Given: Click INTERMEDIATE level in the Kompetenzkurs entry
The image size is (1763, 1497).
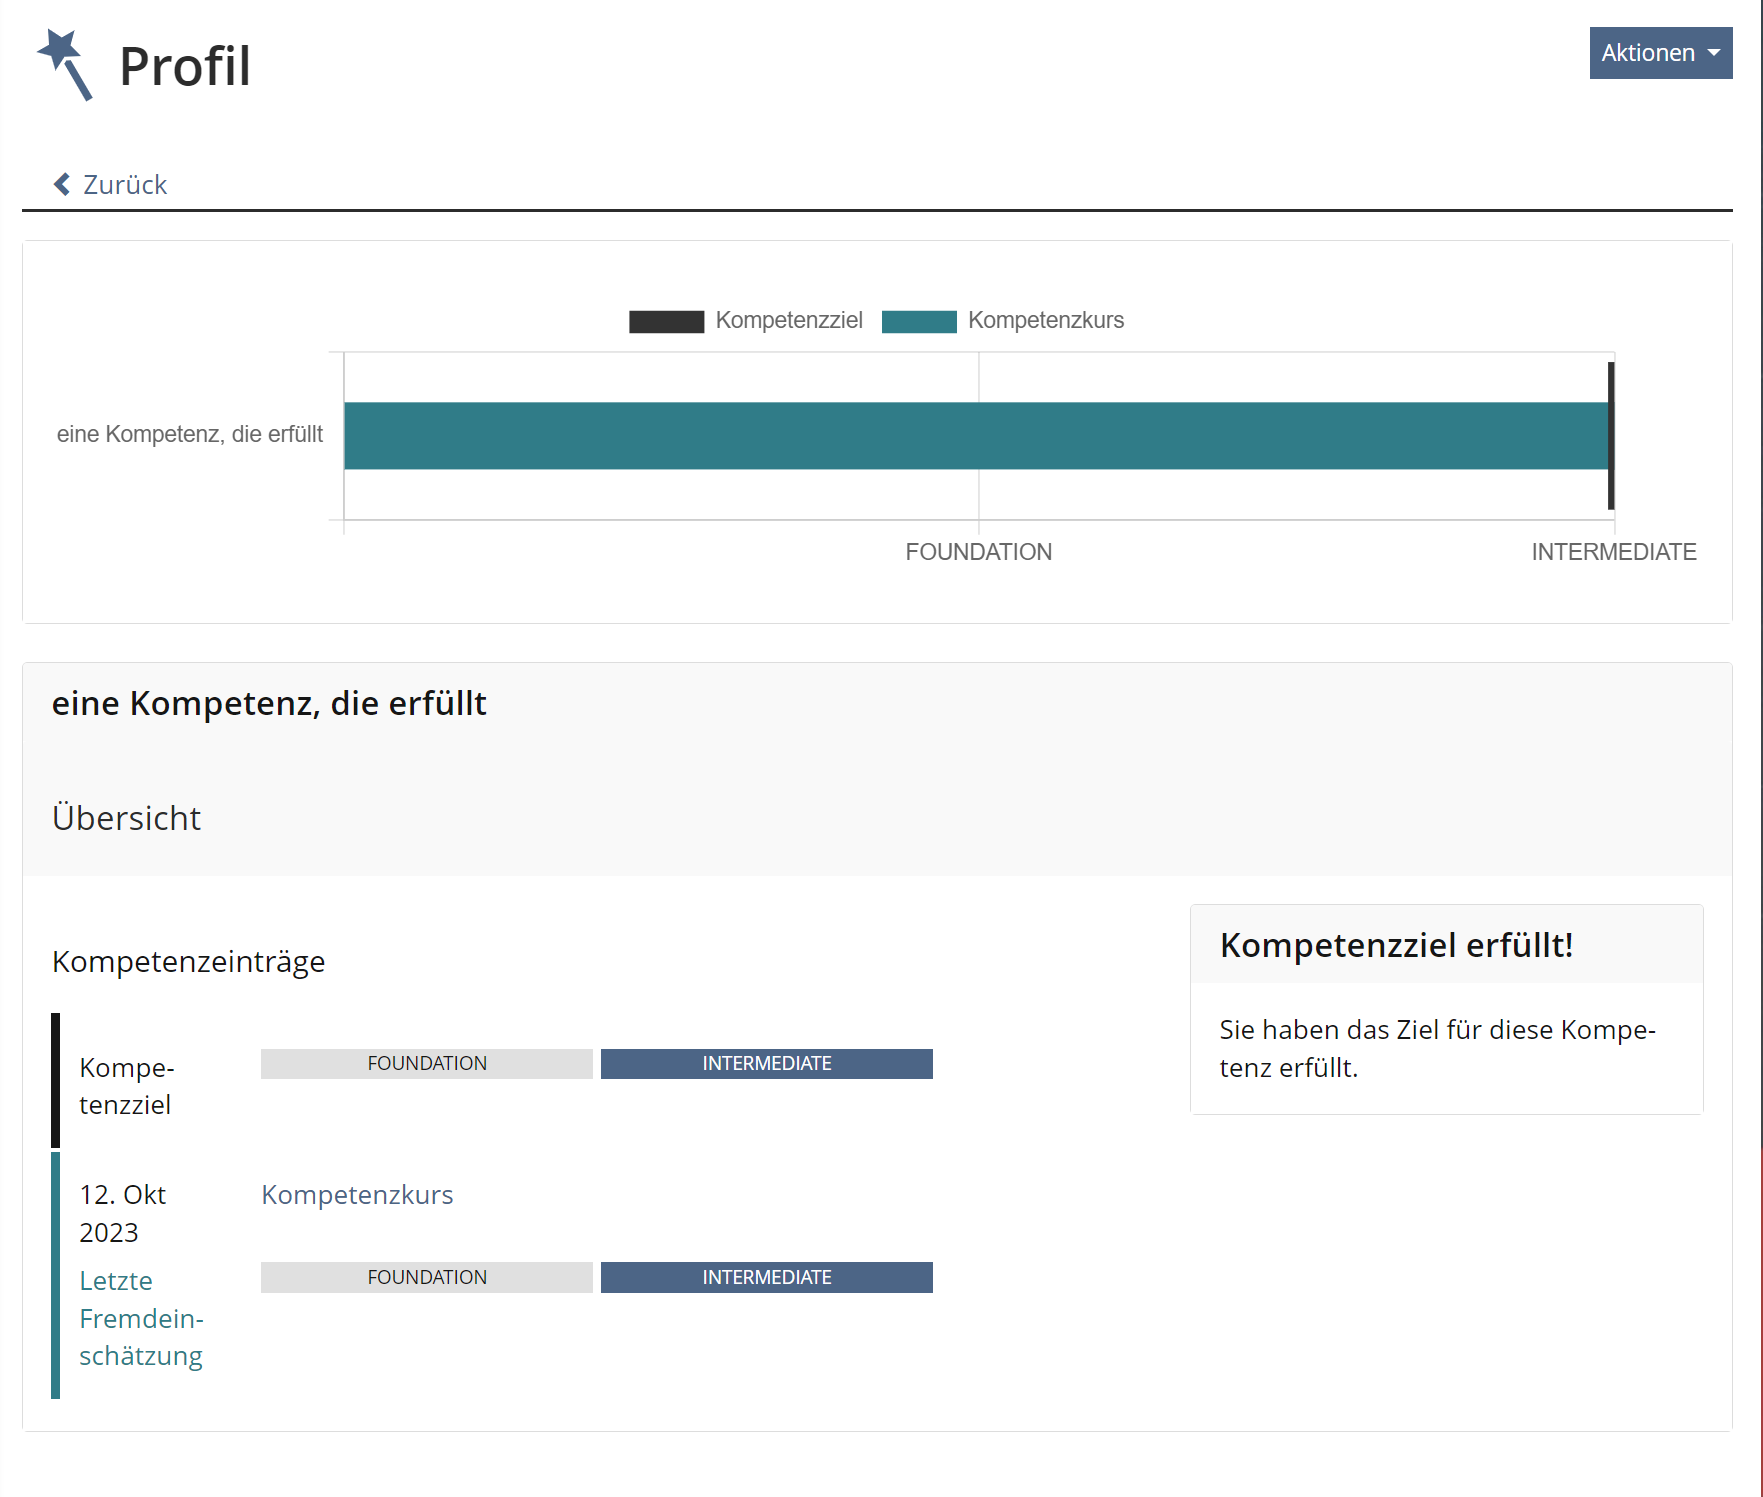Looking at the screenshot, I should pos(766,1278).
